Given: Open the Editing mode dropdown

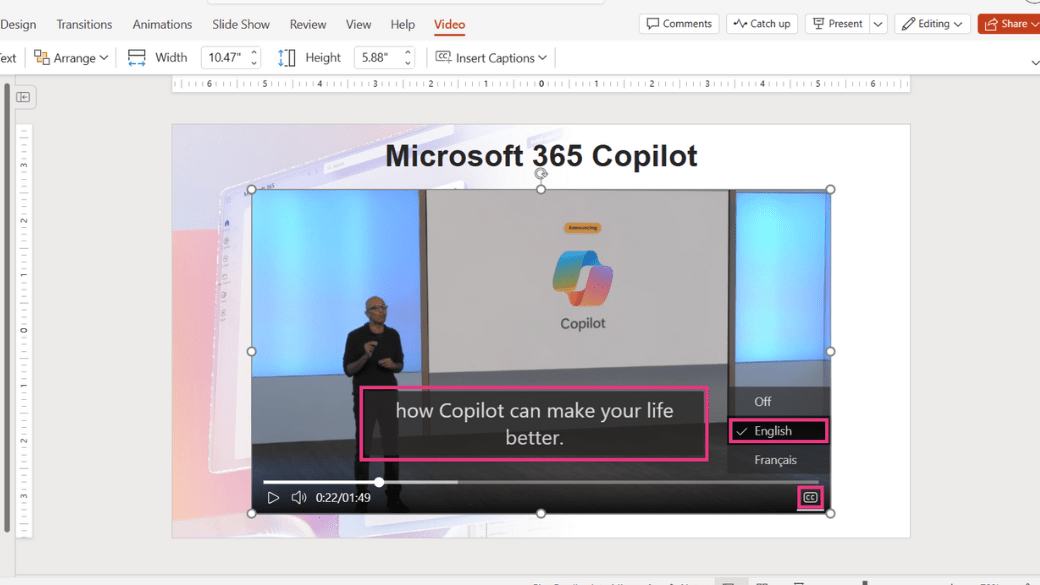Looking at the screenshot, I should (x=932, y=23).
